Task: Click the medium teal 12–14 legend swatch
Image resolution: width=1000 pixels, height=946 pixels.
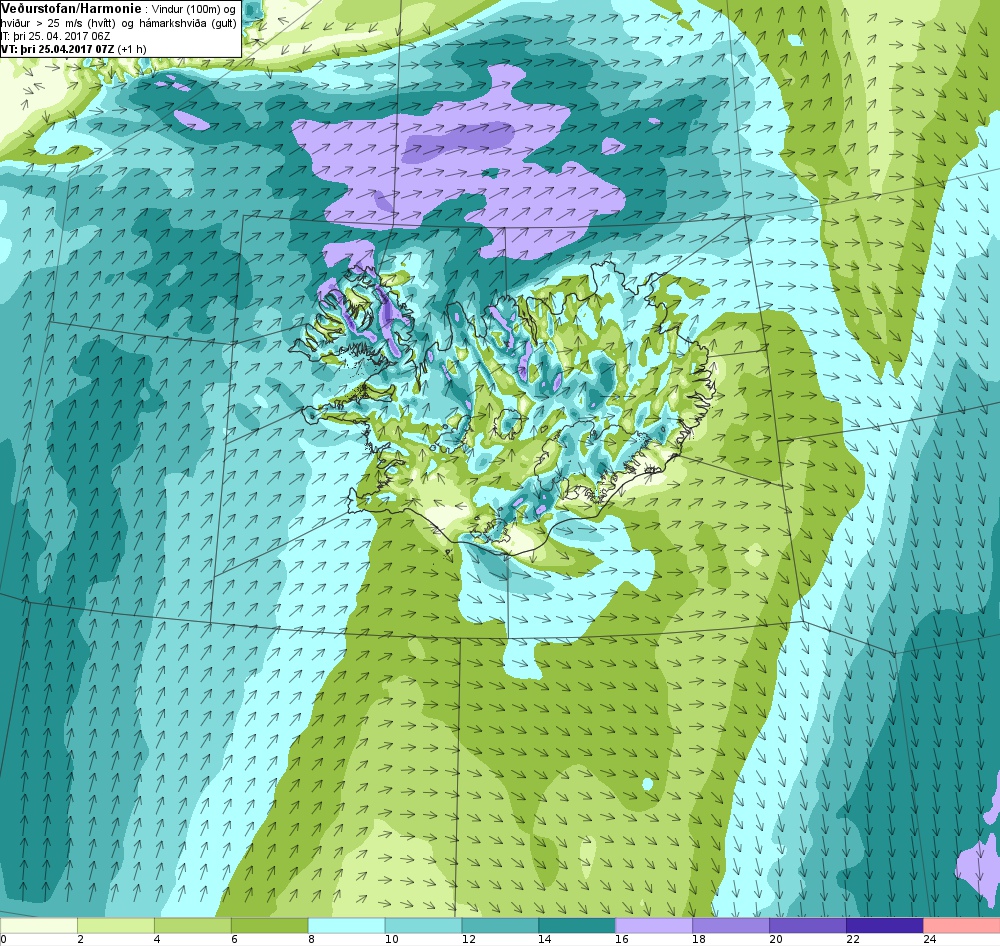Action: click(x=500, y=925)
